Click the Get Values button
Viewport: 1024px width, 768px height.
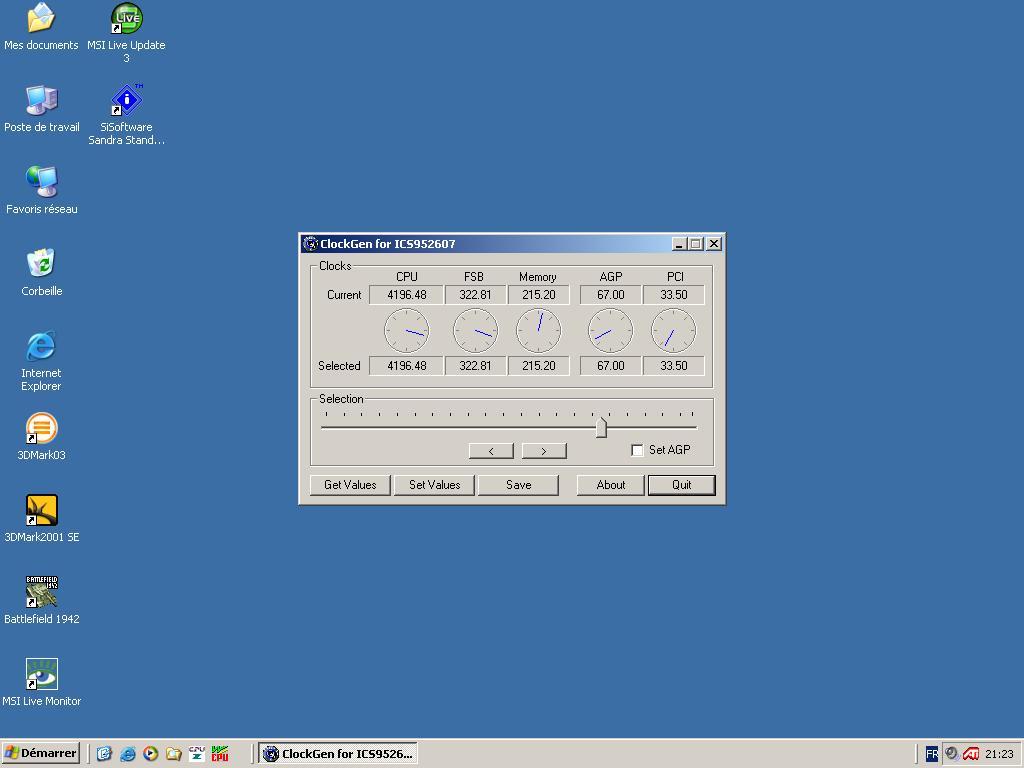pyautogui.click(x=350, y=485)
